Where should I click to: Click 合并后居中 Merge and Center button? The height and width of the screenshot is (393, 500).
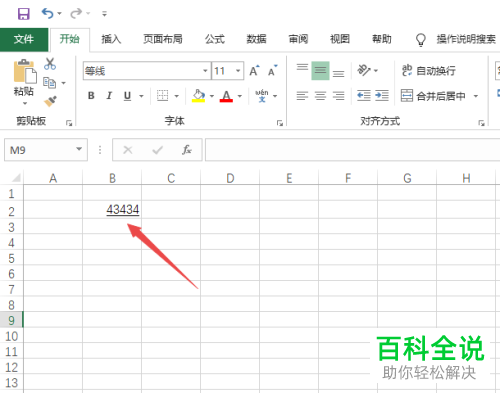tap(433, 96)
